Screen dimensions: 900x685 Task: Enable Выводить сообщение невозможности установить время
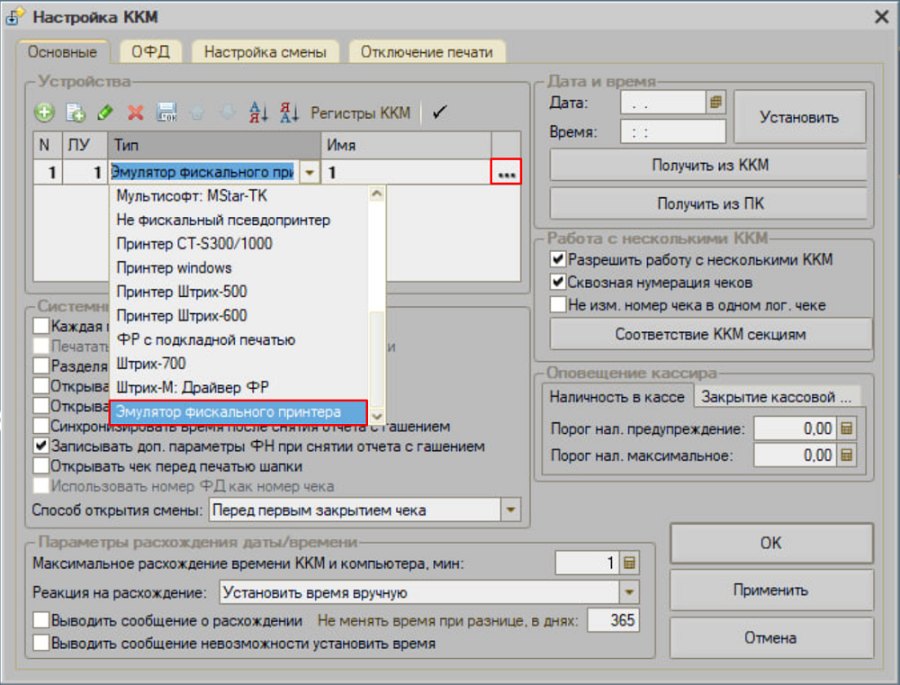(x=41, y=643)
